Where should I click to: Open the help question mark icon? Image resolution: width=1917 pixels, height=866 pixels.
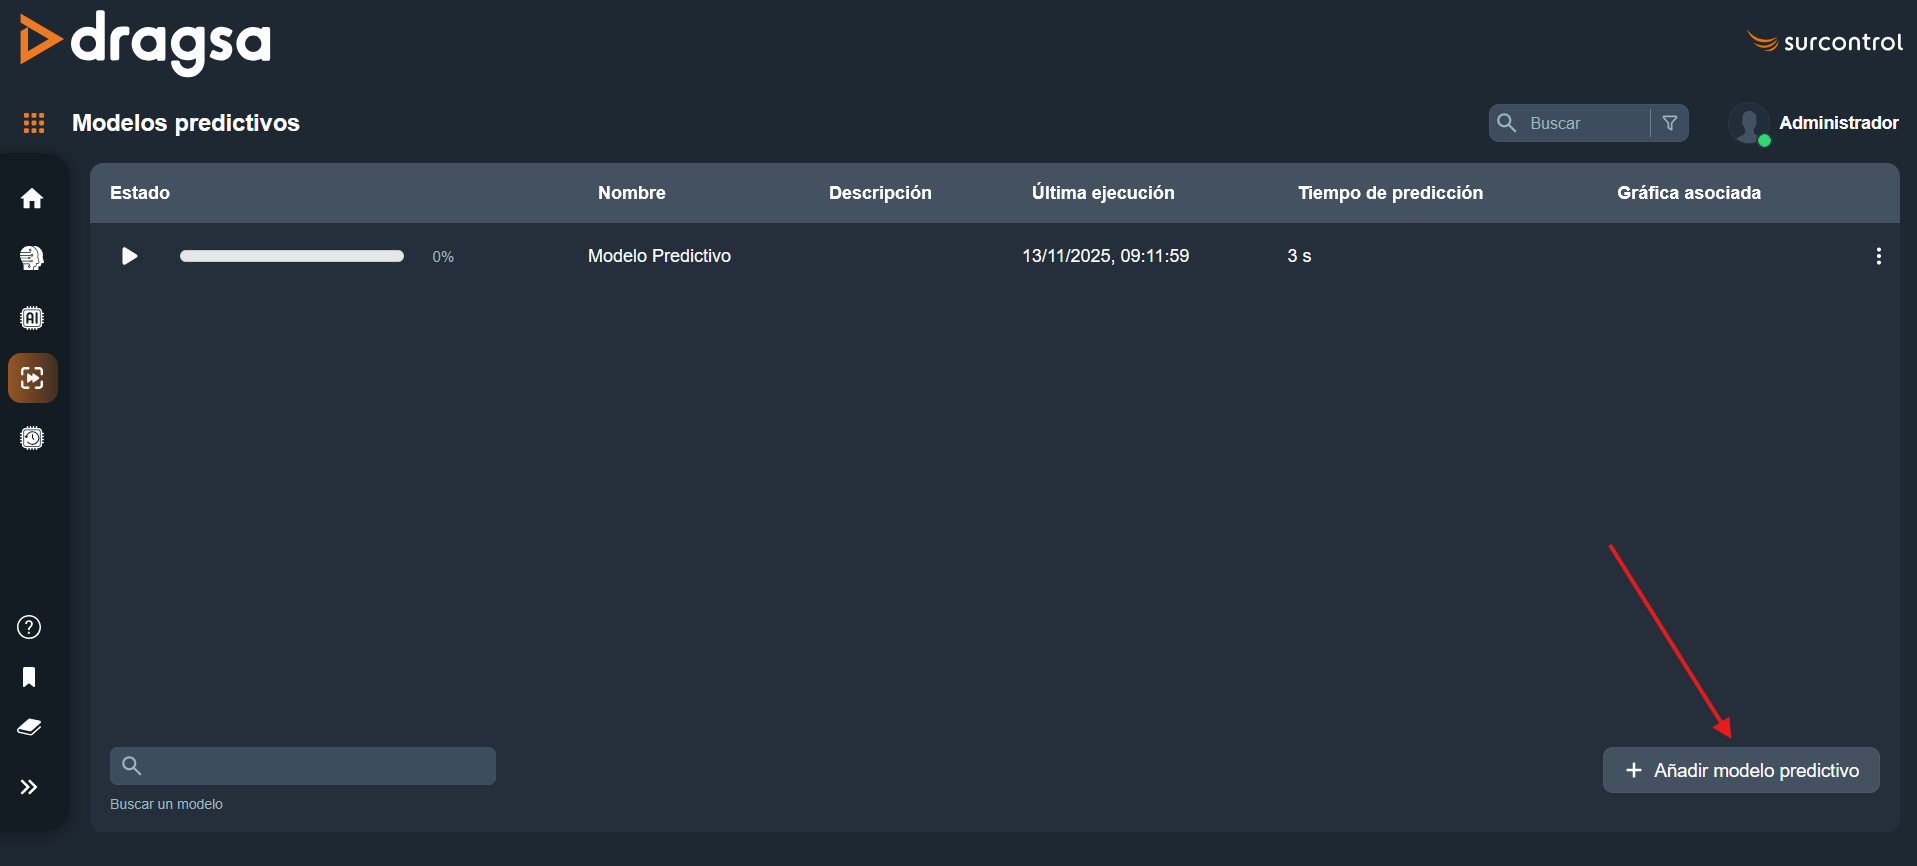29,627
